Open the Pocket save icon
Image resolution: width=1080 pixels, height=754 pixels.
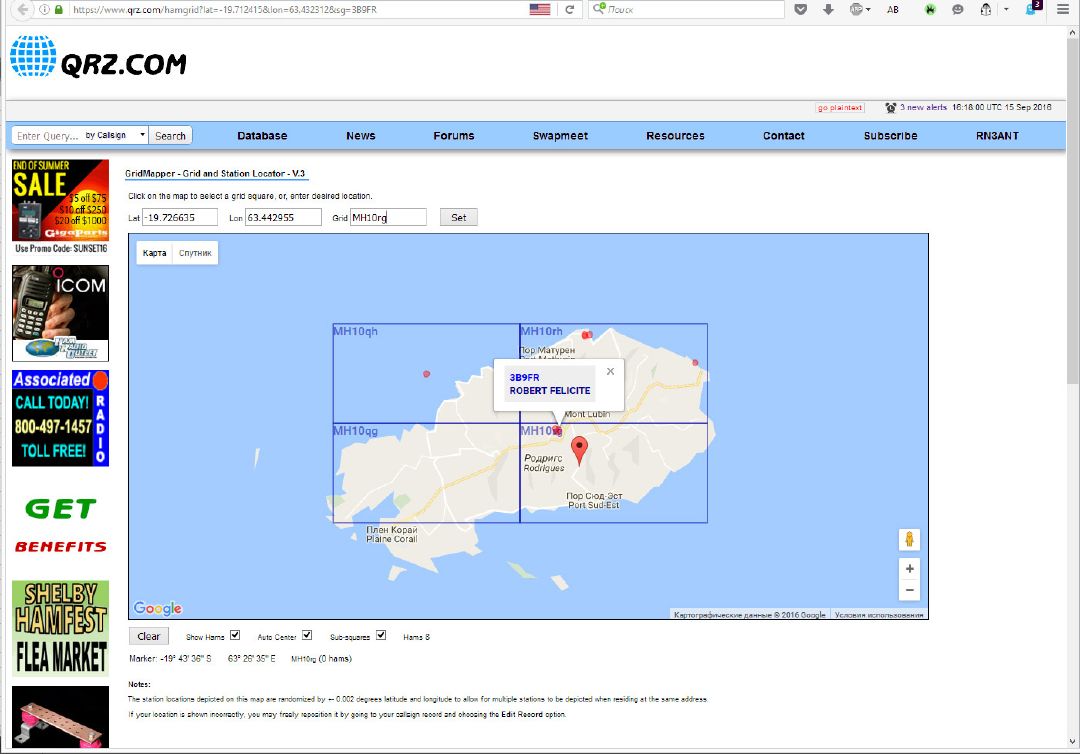[x=800, y=10]
